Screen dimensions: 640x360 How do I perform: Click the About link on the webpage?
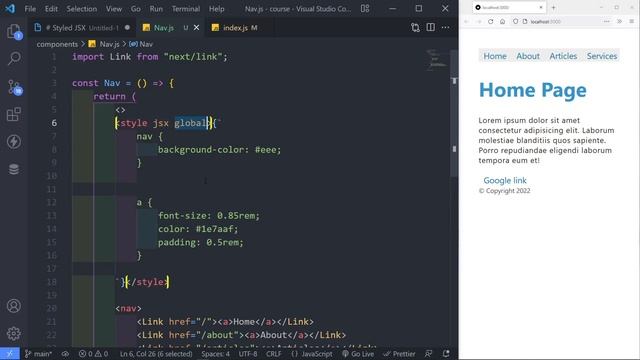click(x=528, y=56)
